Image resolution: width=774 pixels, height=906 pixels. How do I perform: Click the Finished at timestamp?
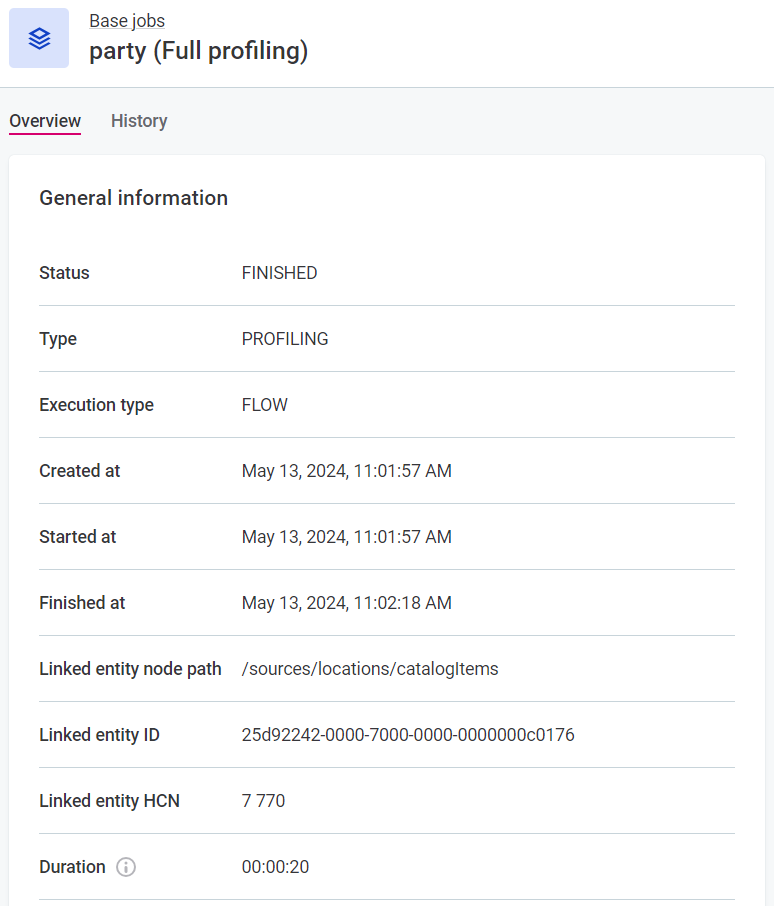(346, 602)
